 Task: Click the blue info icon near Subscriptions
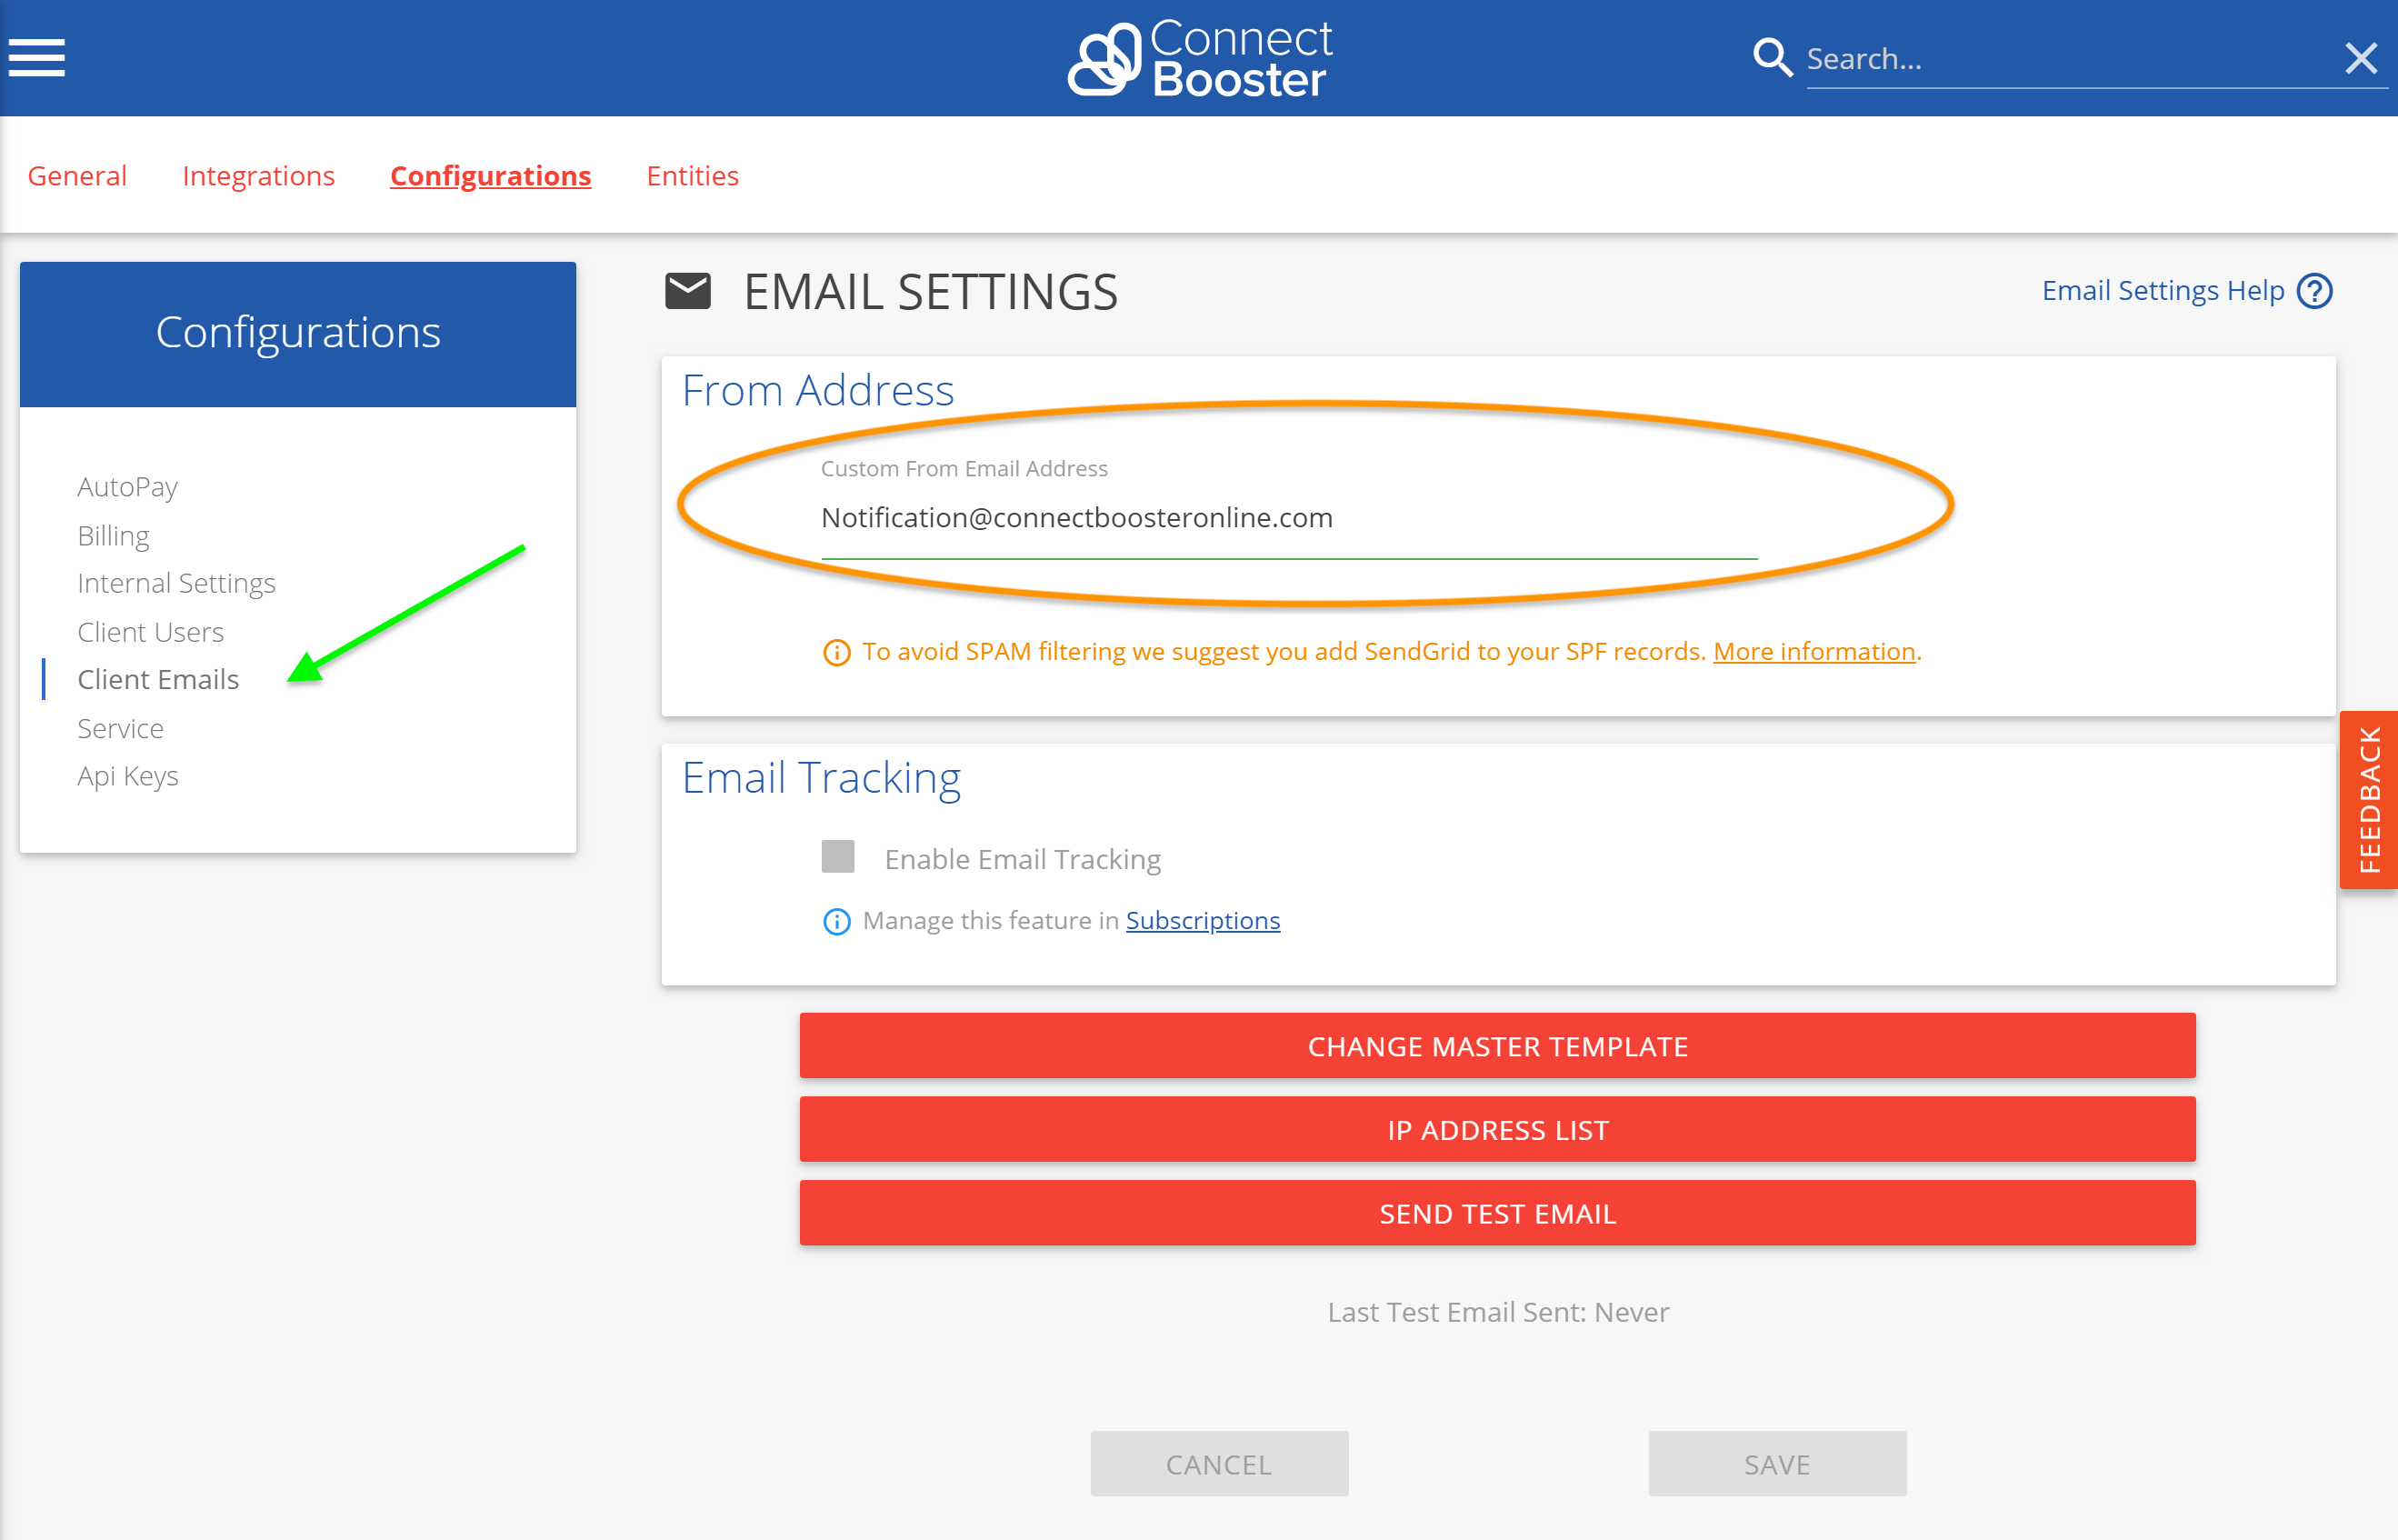pyautogui.click(x=836, y=921)
